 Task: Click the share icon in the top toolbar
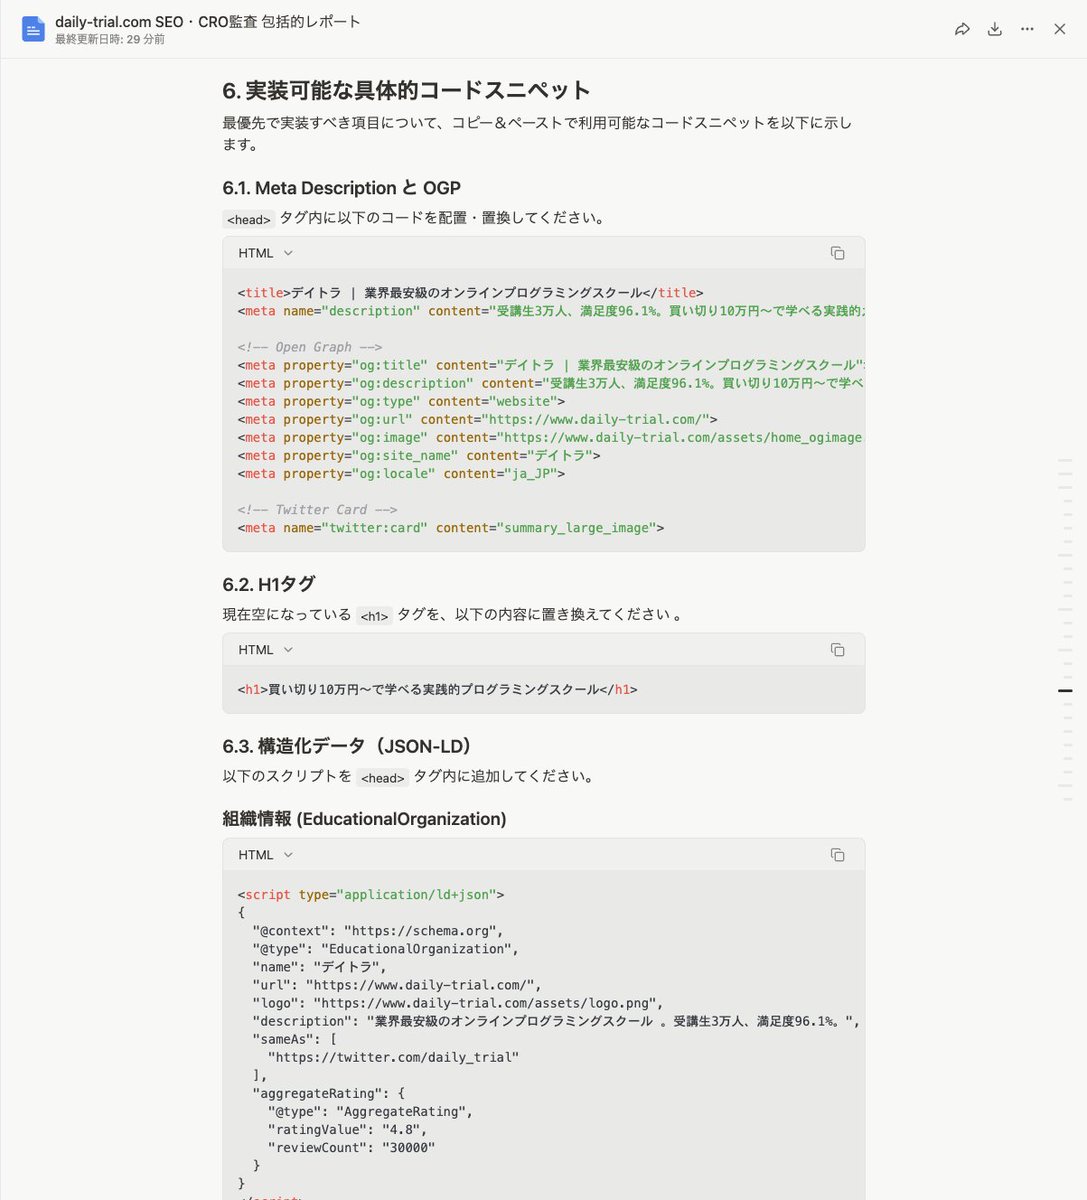pos(962,29)
